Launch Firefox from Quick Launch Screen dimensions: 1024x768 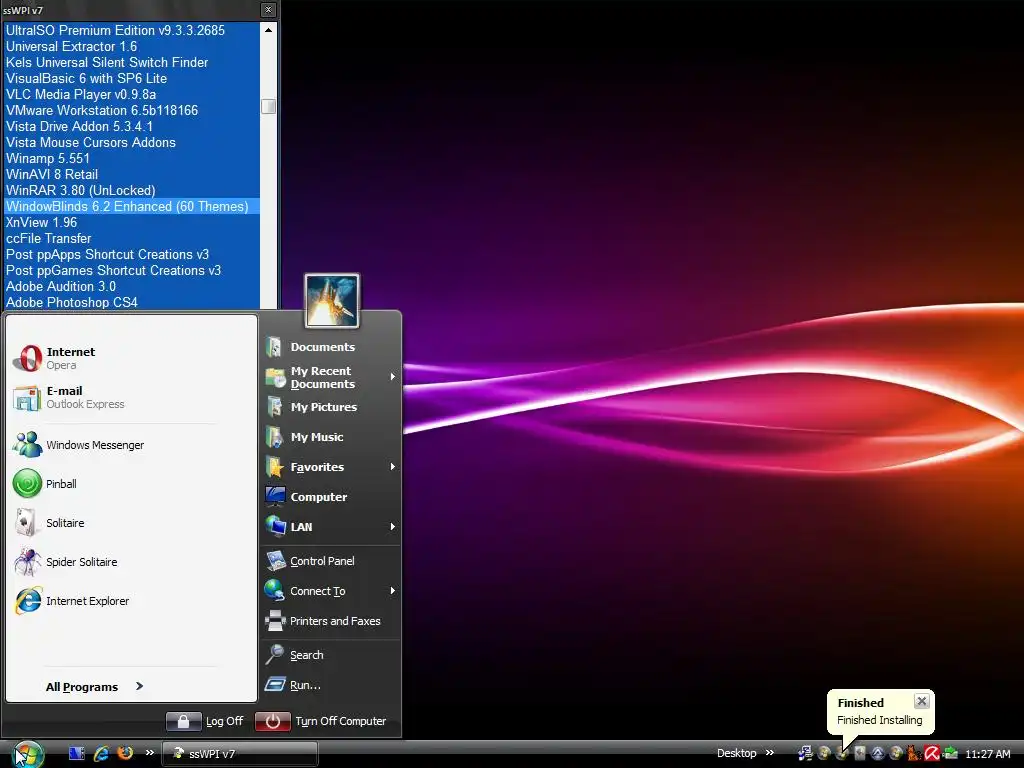(125, 753)
